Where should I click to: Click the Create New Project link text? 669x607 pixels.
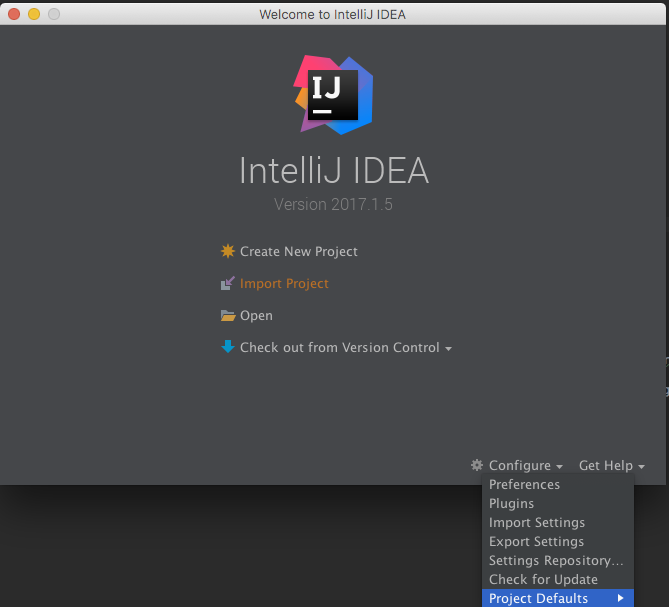tap(298, 251)
